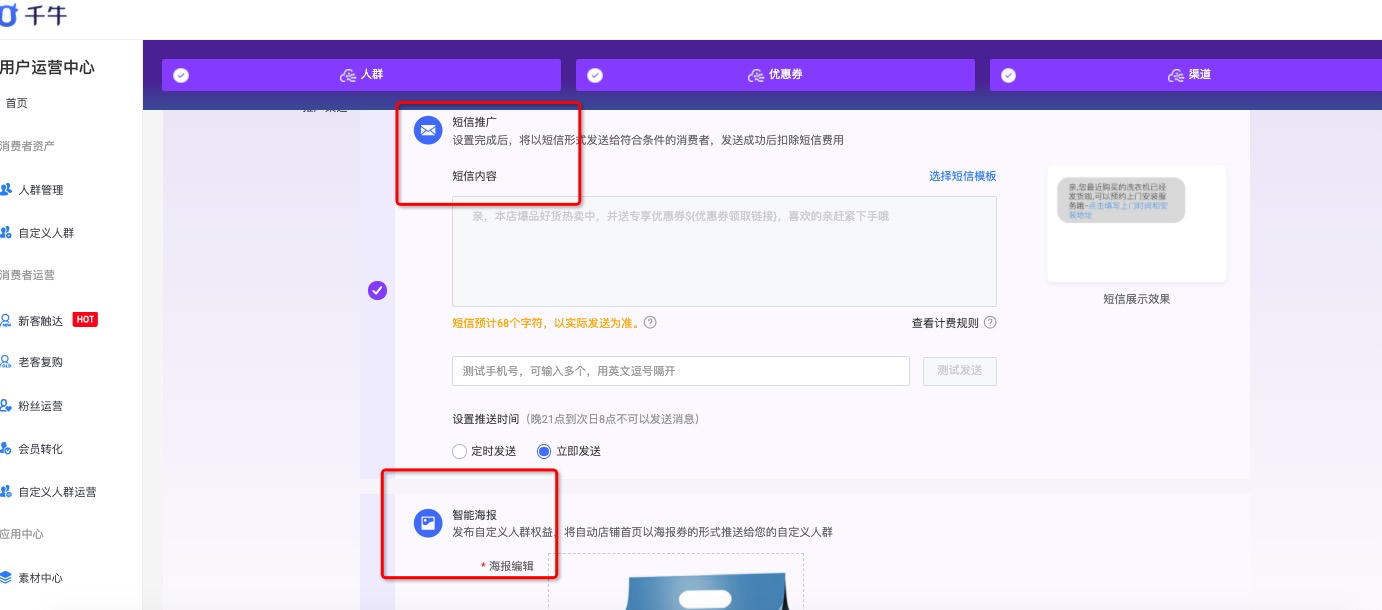Open the 人群 step tab
Image resolution: width=1382 pixels, height=610 pixels.
coord(361,75)
